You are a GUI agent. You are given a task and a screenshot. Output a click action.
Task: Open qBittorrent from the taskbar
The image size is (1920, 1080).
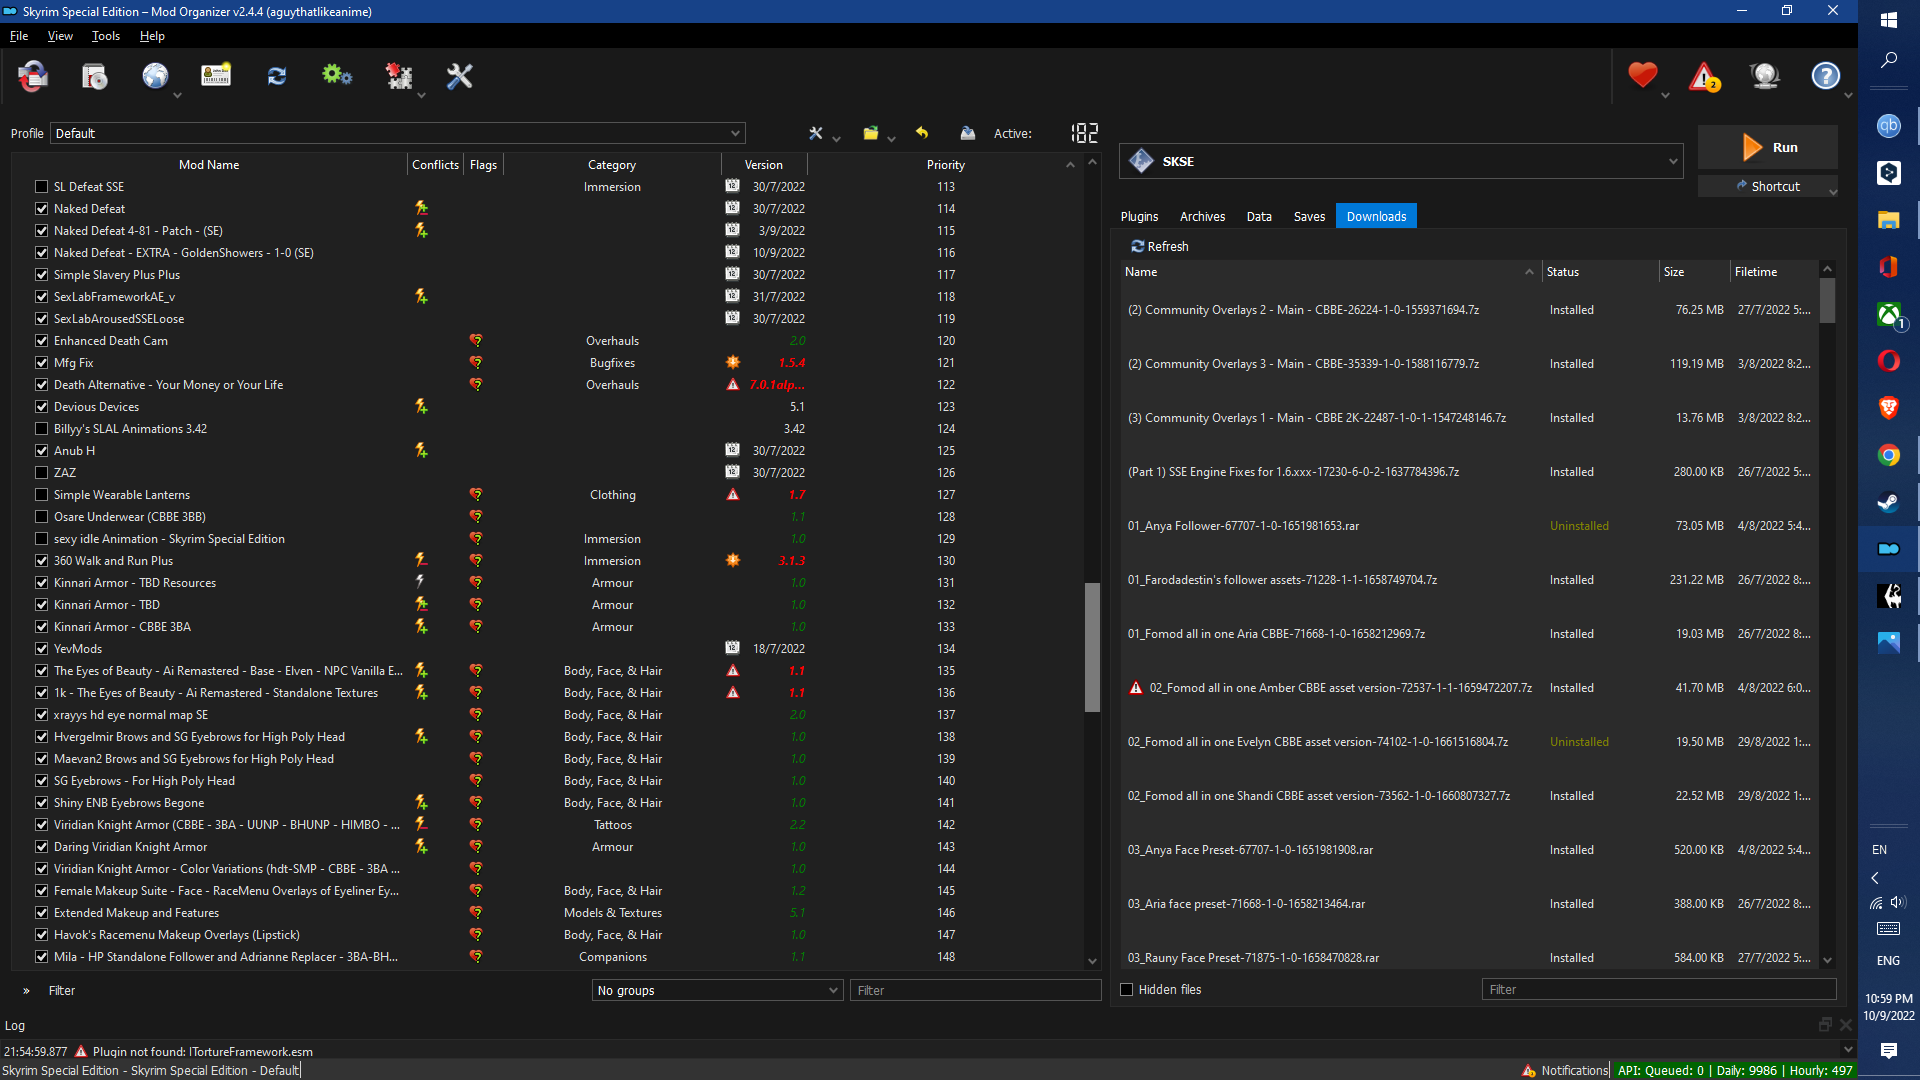pyautogui.click(x=1888, y=126)
